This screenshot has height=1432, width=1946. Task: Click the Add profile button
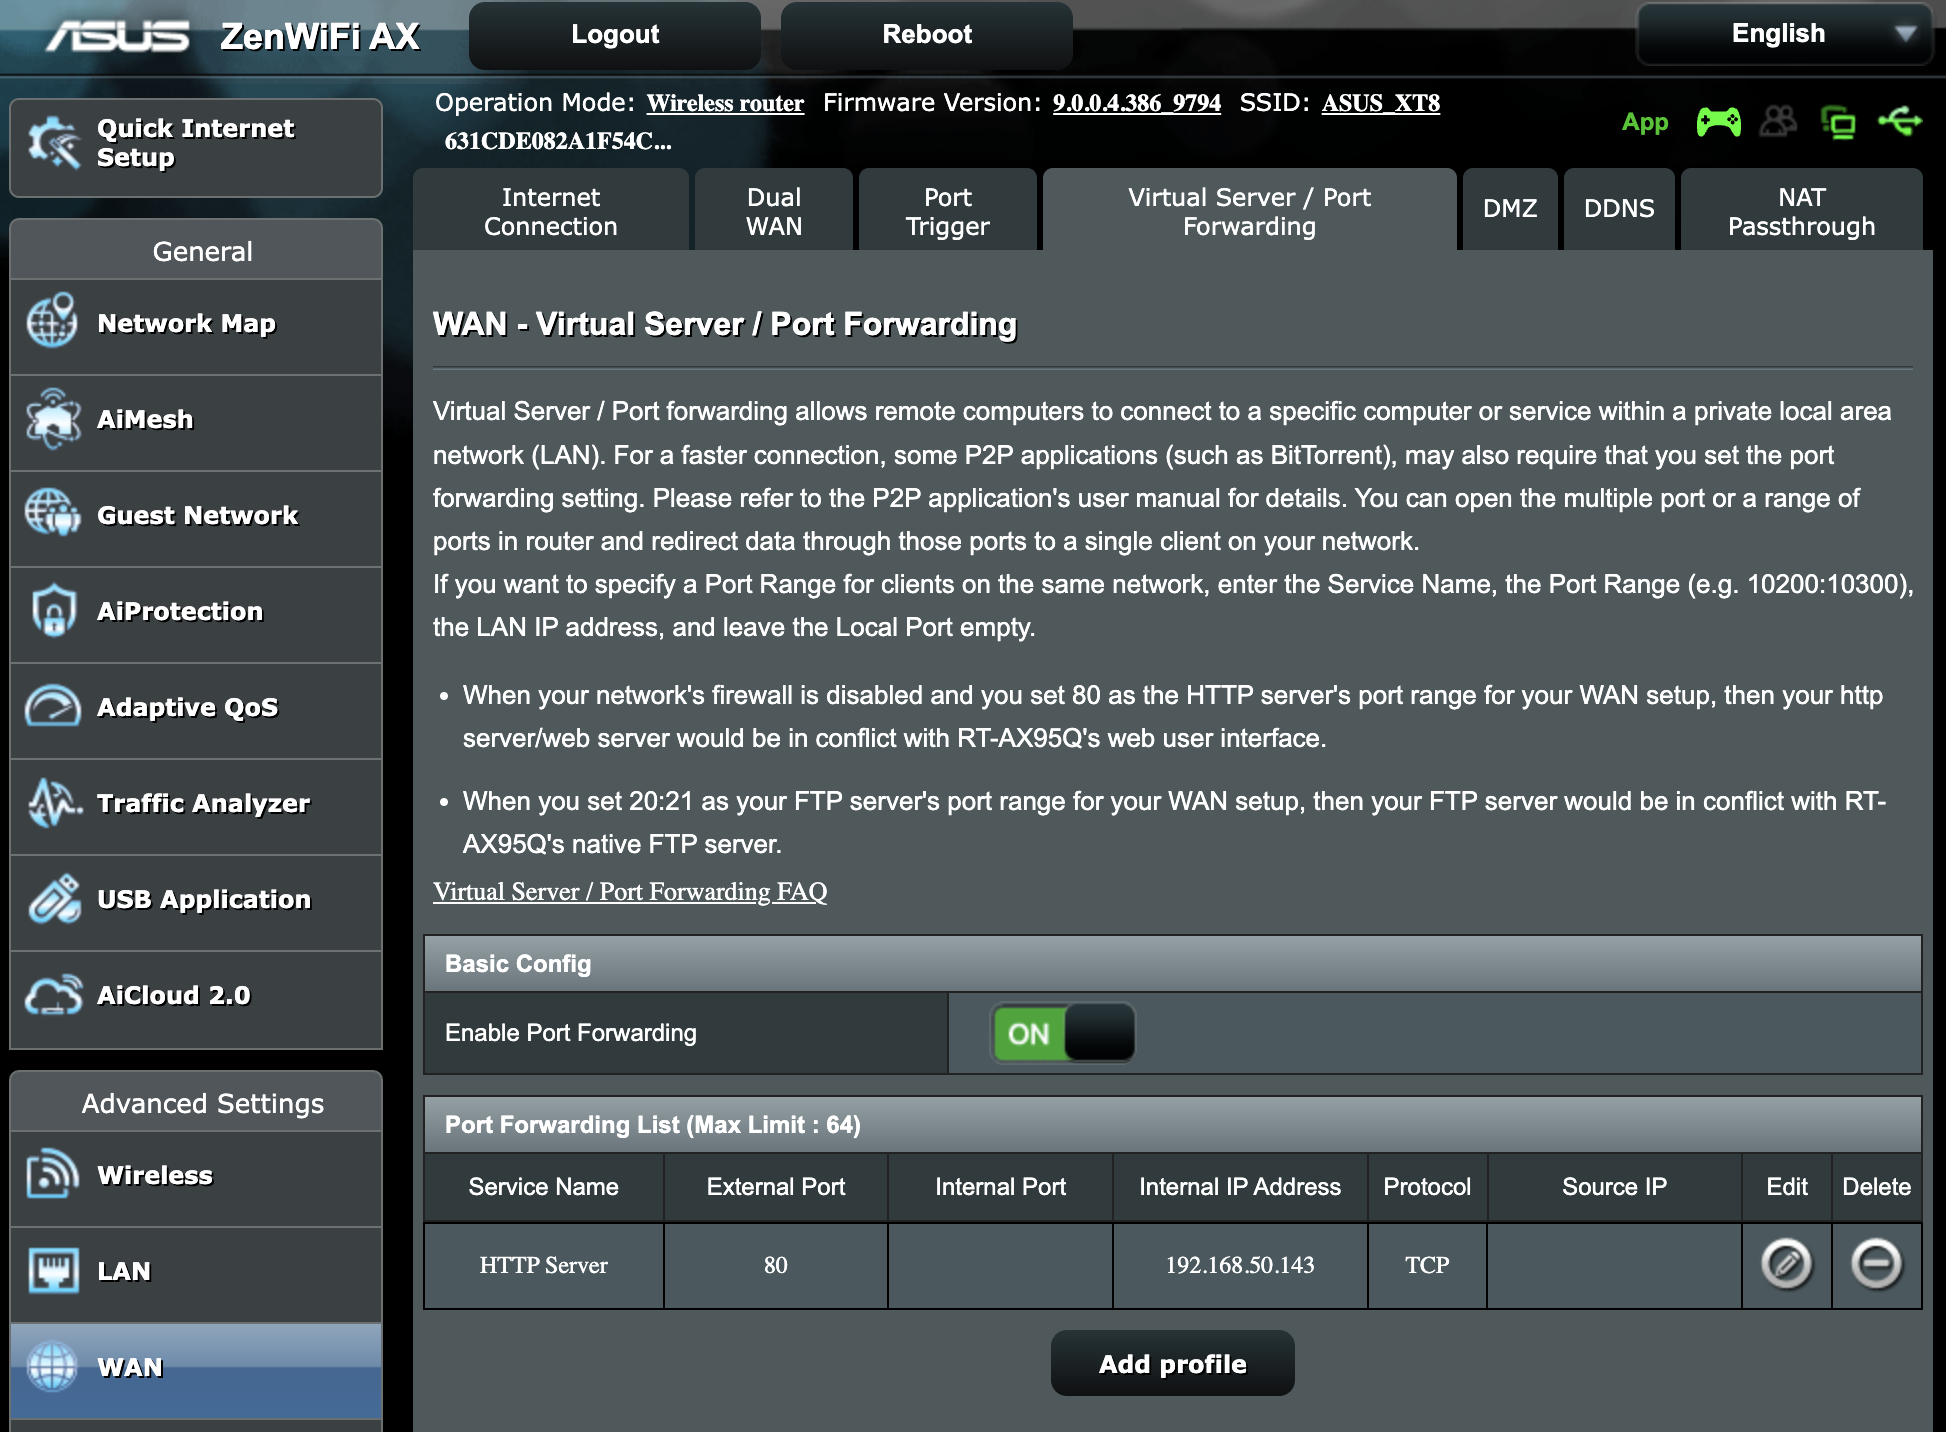click(x=1172, y=1363)
